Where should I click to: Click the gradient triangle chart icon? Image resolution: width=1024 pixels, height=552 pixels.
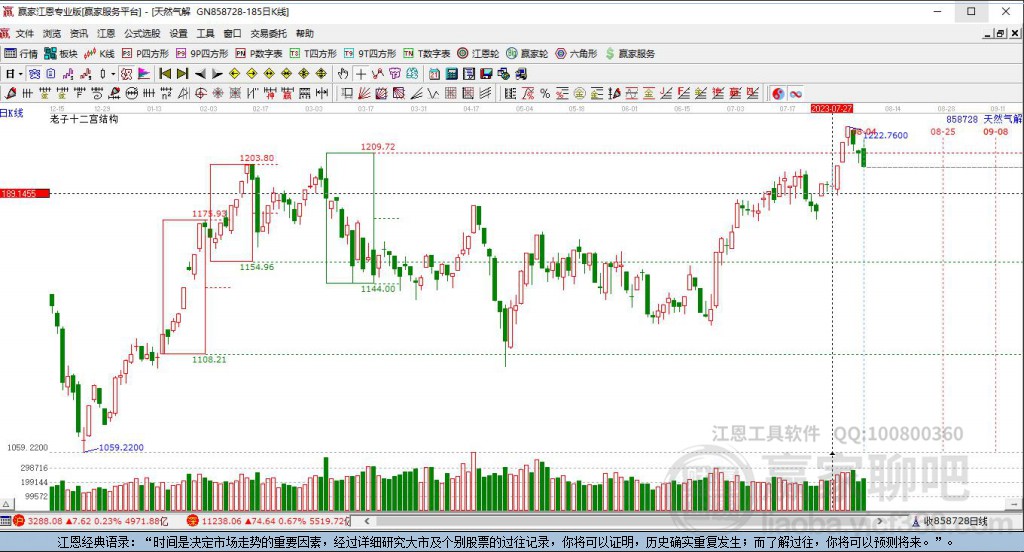point(144,74)
